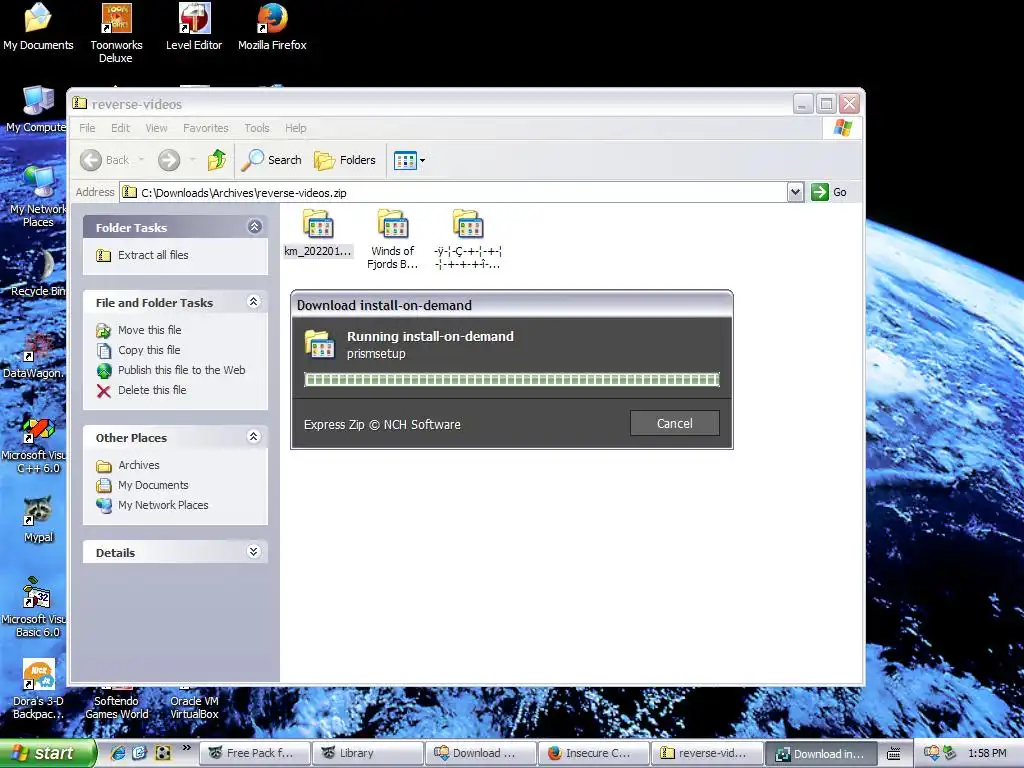This screenshot has height=768, width=1024.
Task: Launch Oracle VM VirtualBox desktop icon
Action: 194,703
